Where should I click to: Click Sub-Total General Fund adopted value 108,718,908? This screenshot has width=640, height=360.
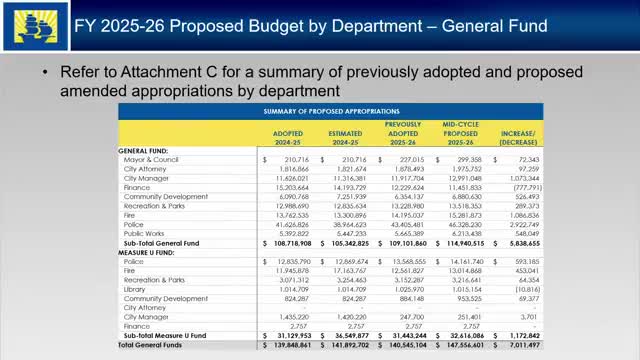292,243
